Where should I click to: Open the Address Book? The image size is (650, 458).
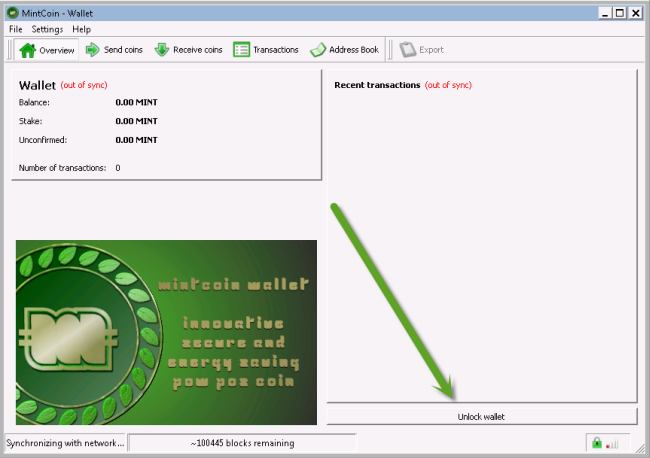coord(344,50)
